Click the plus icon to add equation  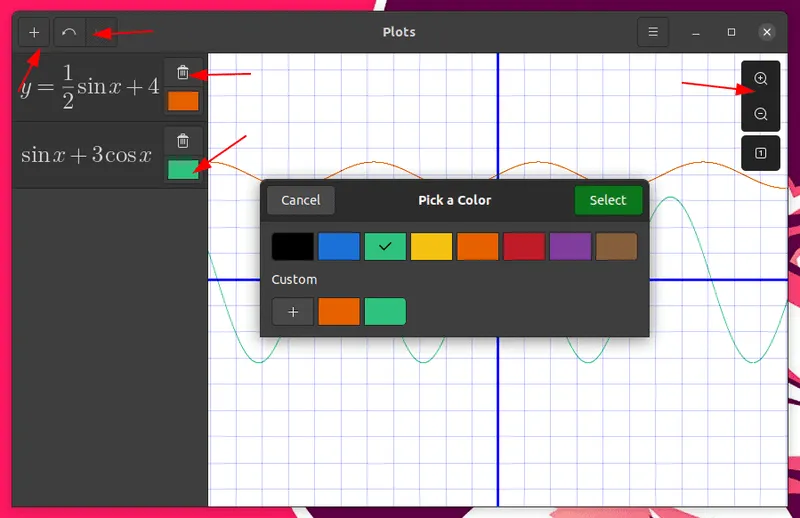(34, 32)
